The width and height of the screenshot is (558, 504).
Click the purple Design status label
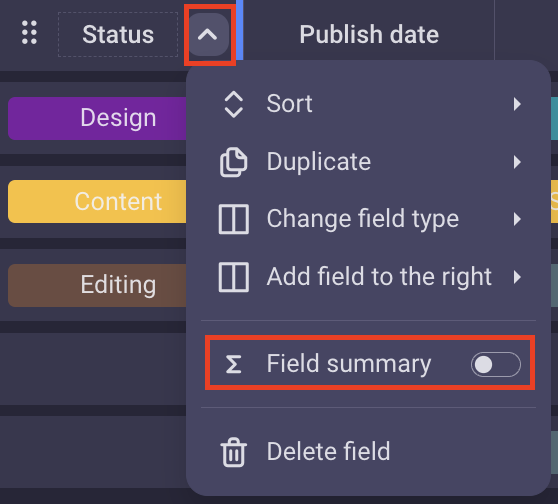click(x=97, y=118)
